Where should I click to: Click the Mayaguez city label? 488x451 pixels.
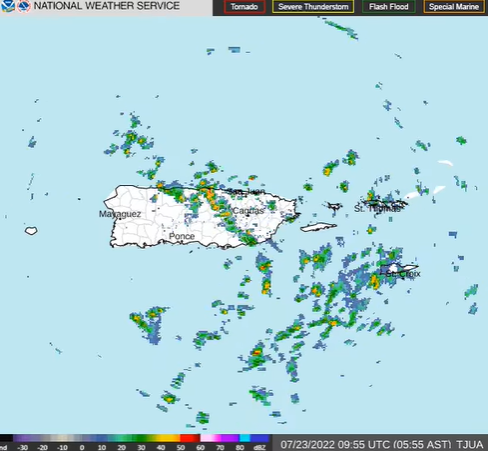(x=120, y=214)
